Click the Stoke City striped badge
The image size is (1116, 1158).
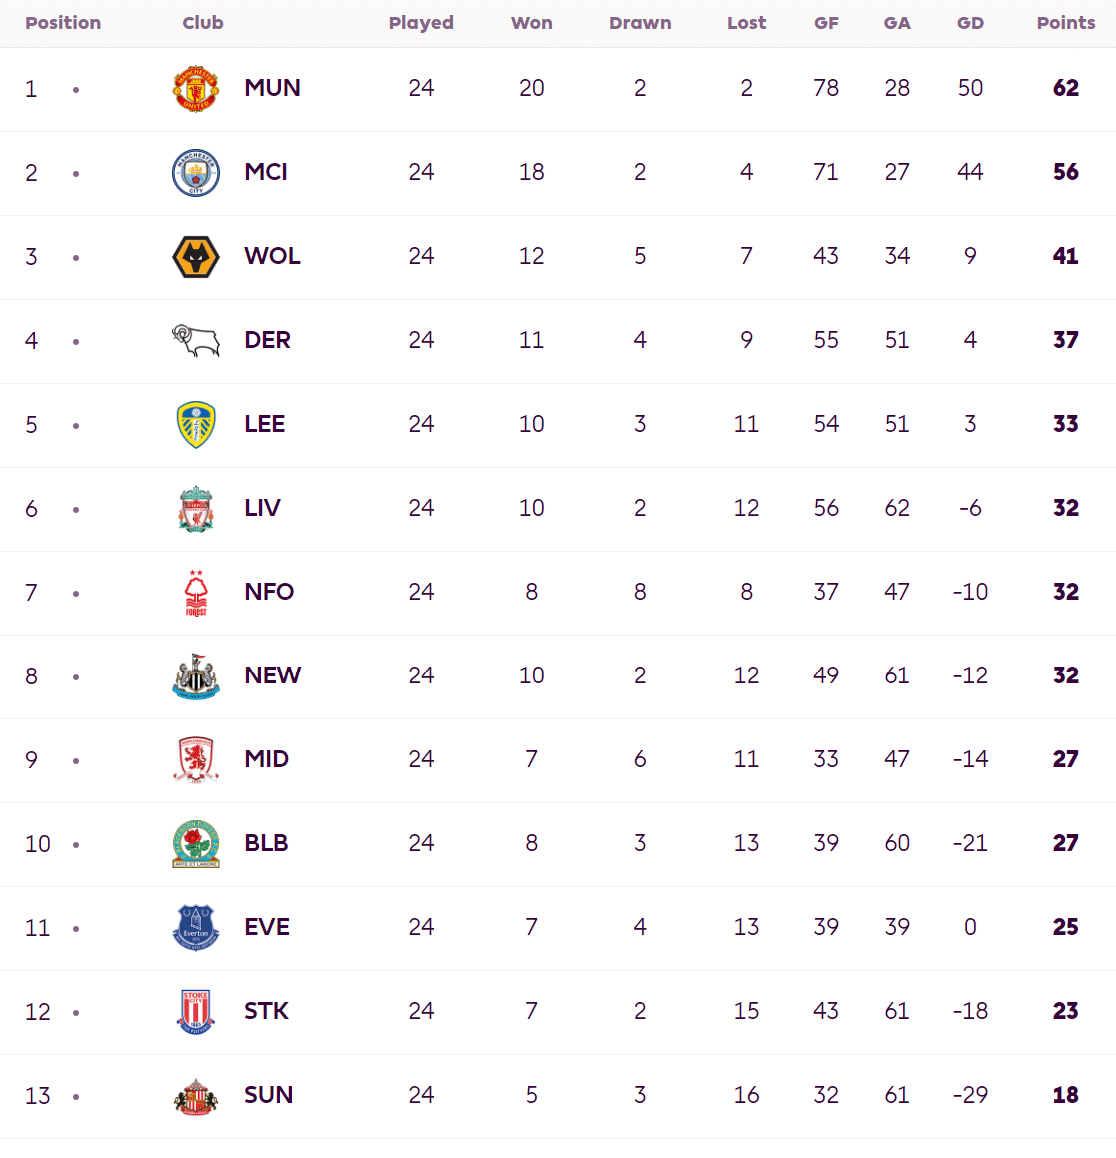click(196, 1012)
